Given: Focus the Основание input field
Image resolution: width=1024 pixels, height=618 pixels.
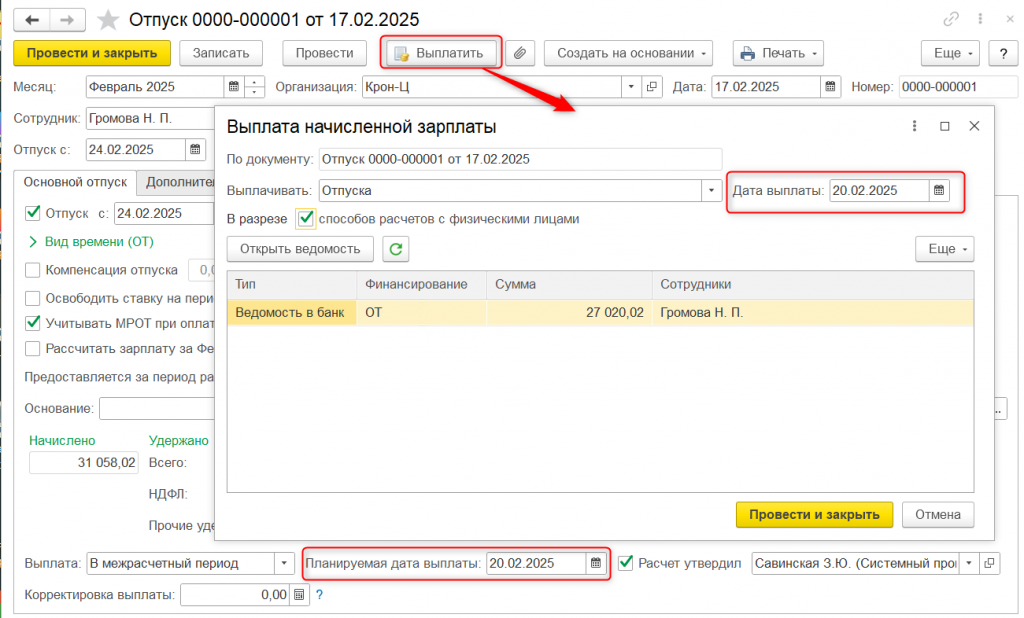Looking at the screenshot, I should point(157,408).
